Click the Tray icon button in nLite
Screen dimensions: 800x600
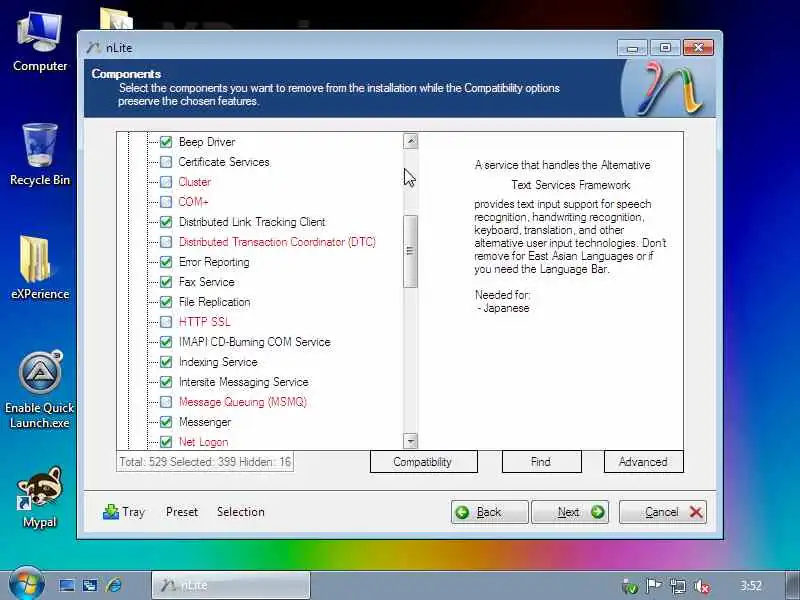pyautogui.click(x=124, y=512)
